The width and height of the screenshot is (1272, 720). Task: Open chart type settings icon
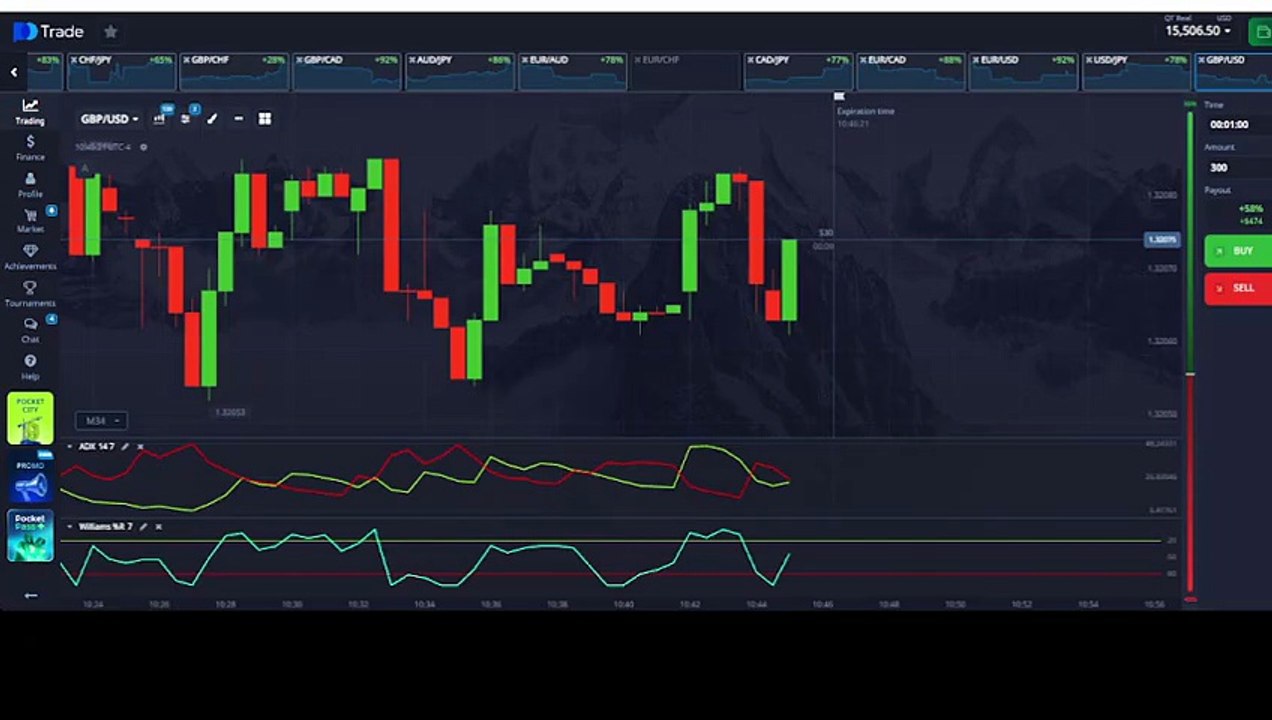click(159, 118)
